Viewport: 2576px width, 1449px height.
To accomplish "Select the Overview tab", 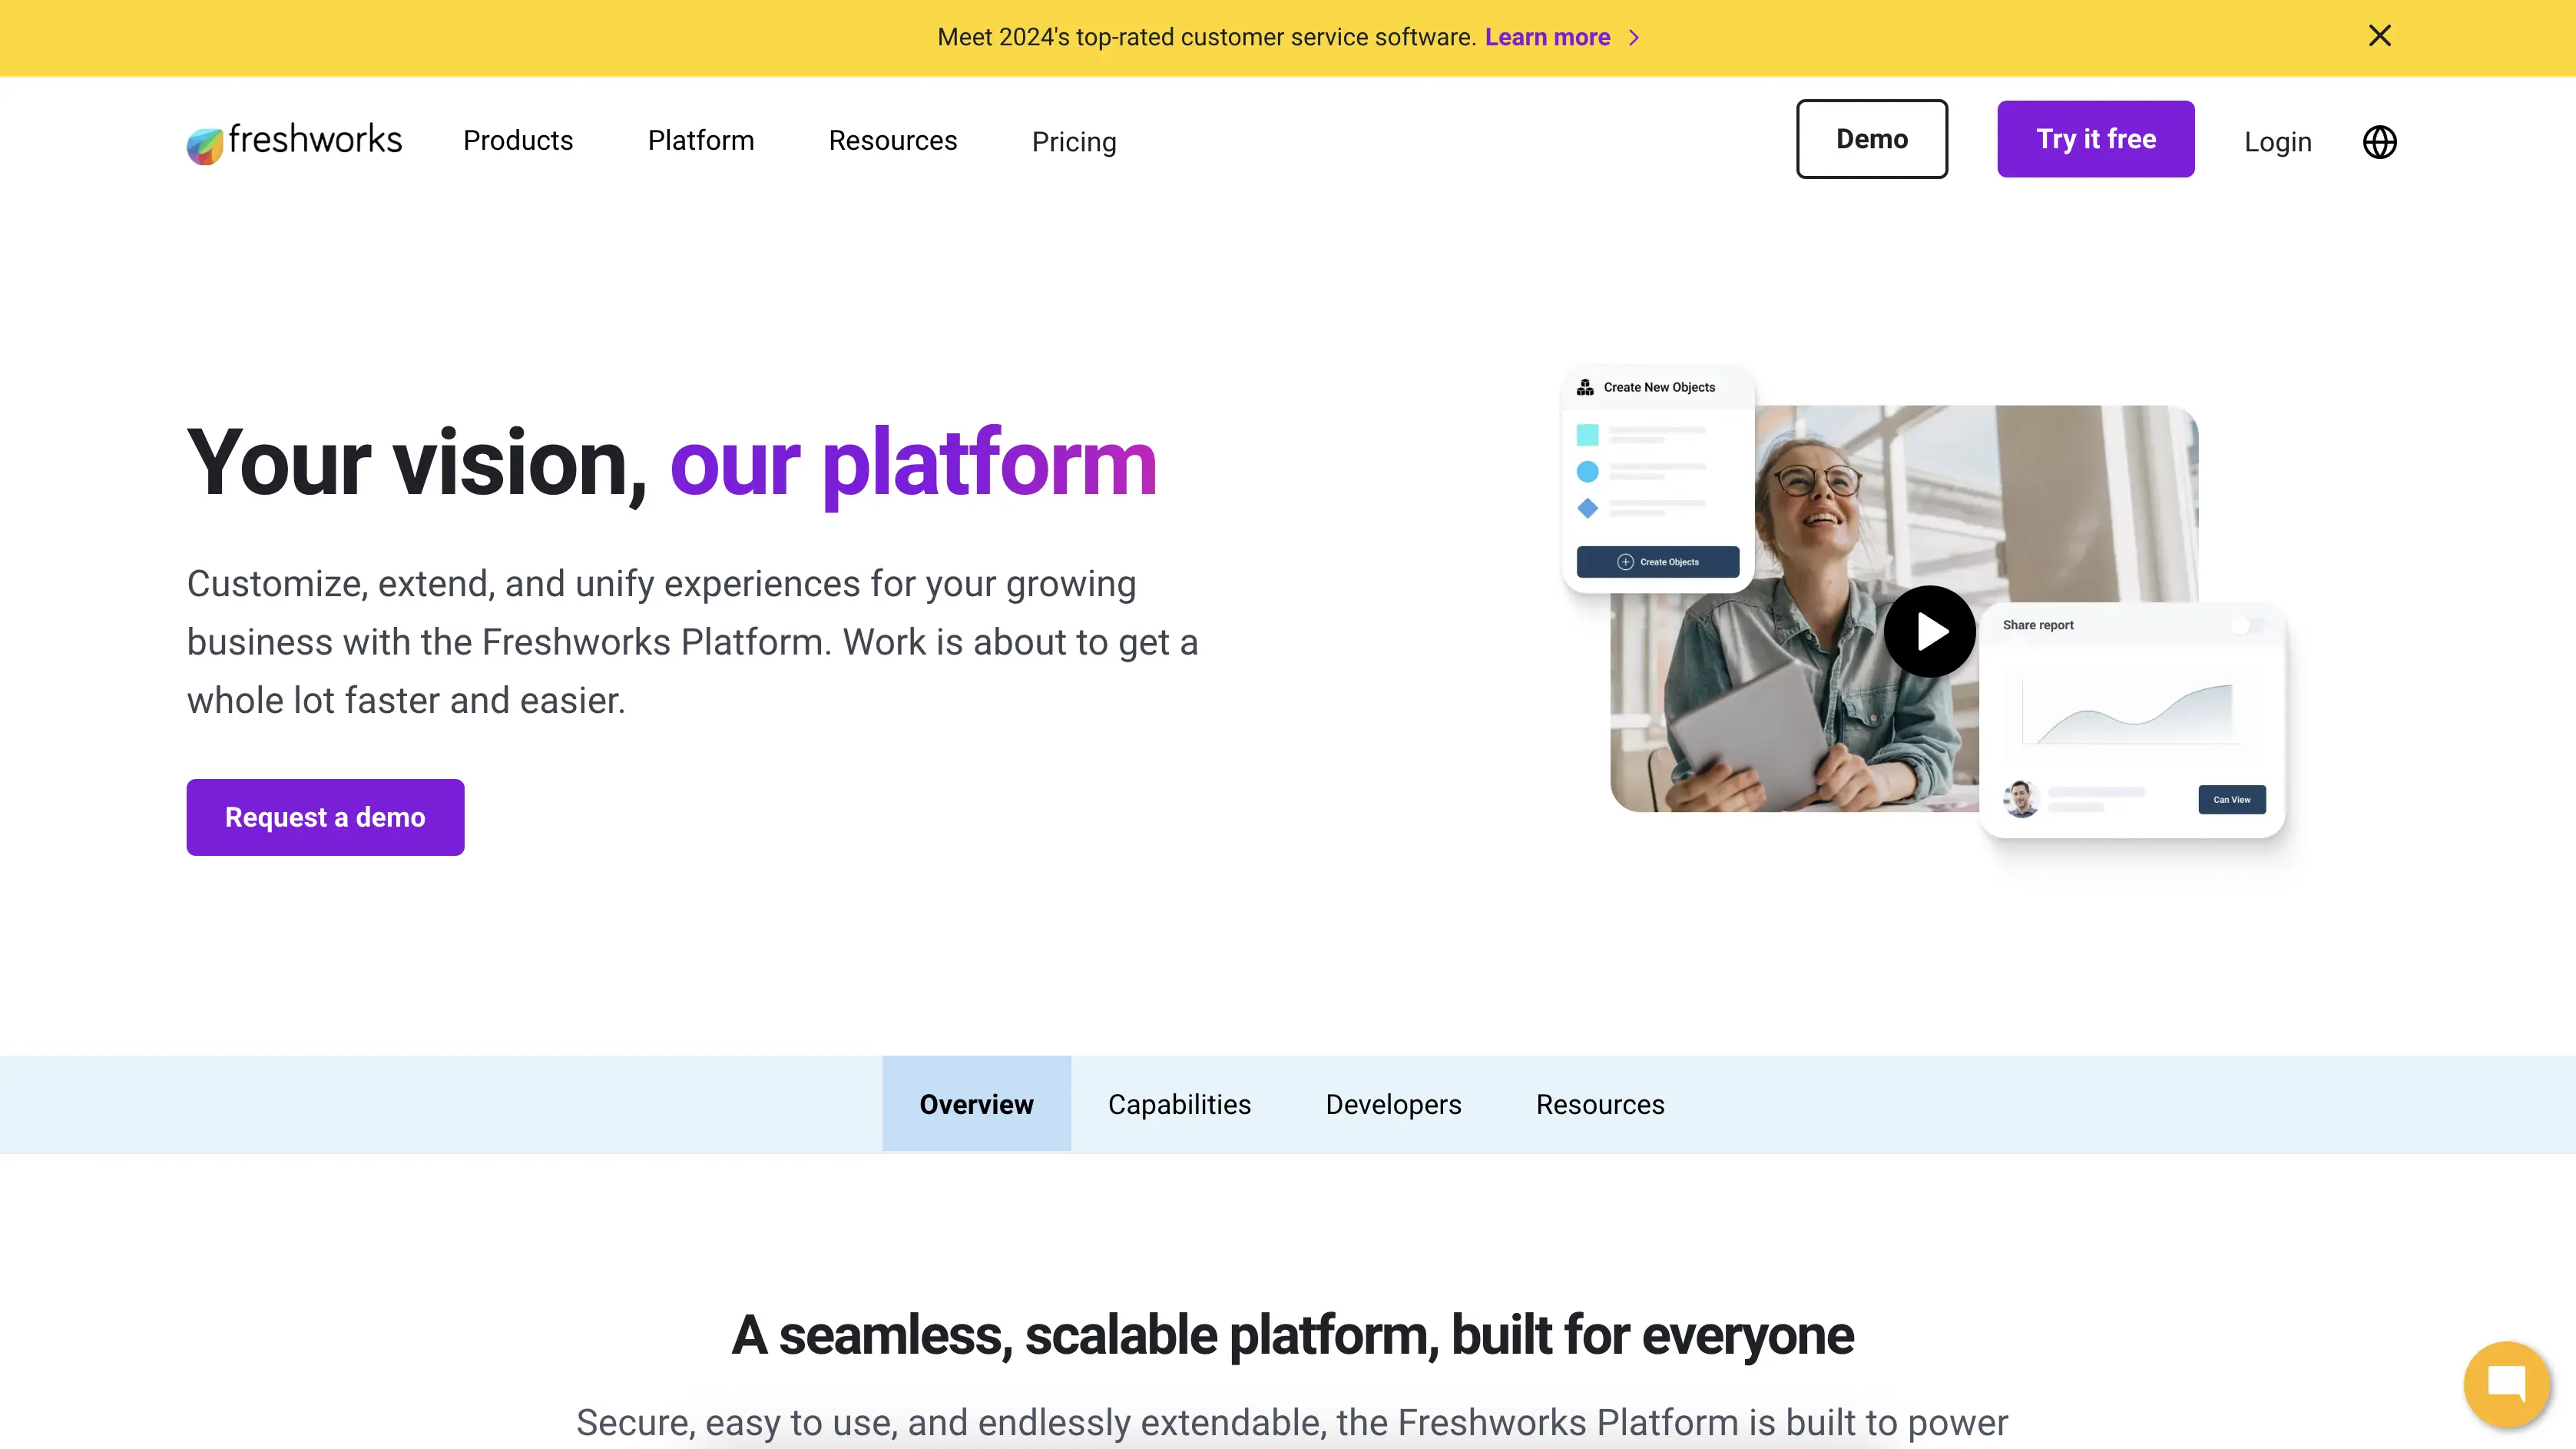I will pyautogui.click(x=976, y=1104).
